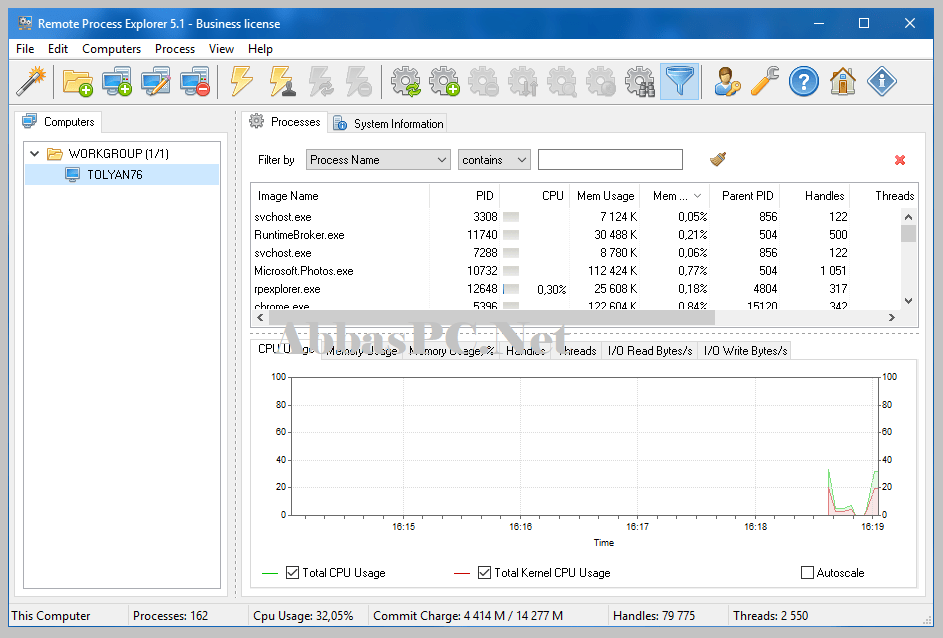Screen dimensions: 943x638
Task: Click process list scroll up arrow
Action: click(x=908, y=216)
